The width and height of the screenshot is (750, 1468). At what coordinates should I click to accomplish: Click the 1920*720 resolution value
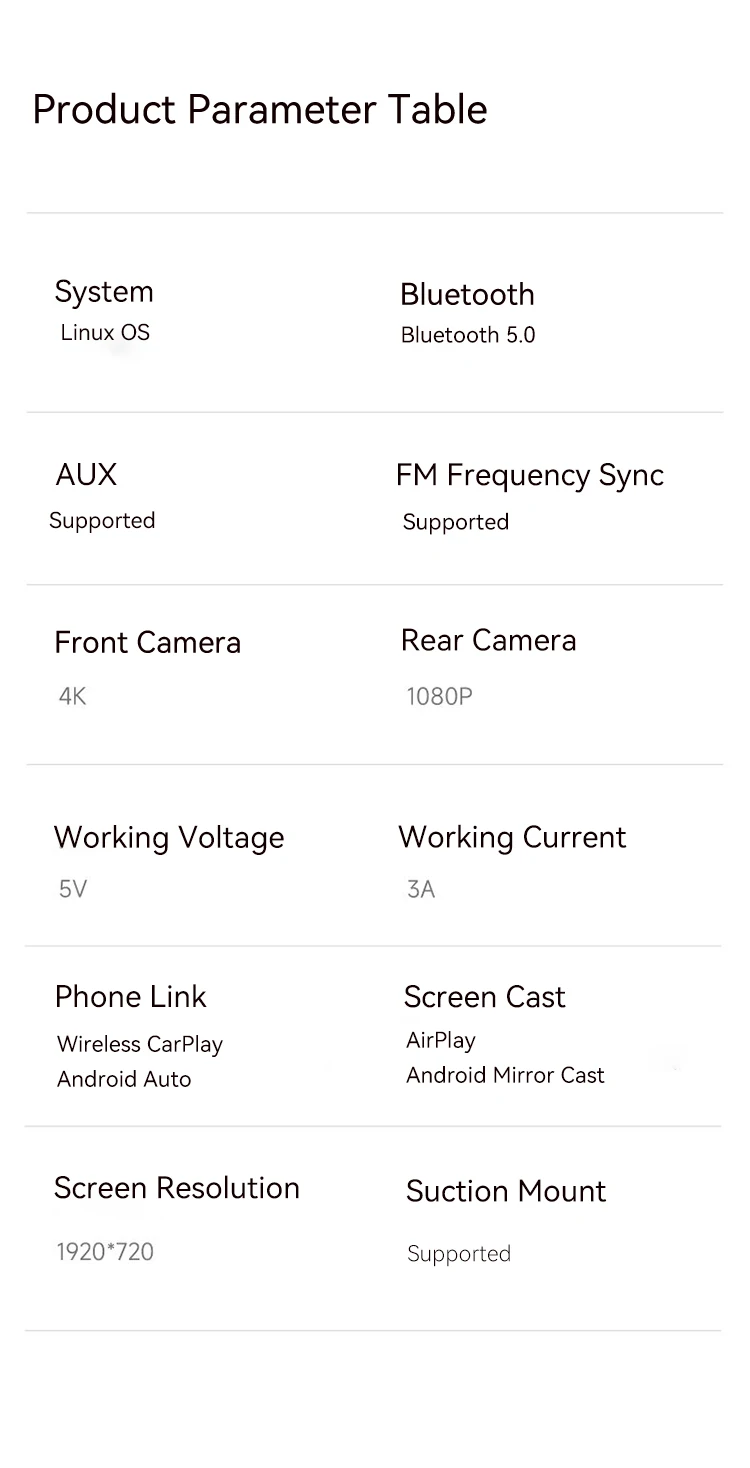click(105, 1252)
